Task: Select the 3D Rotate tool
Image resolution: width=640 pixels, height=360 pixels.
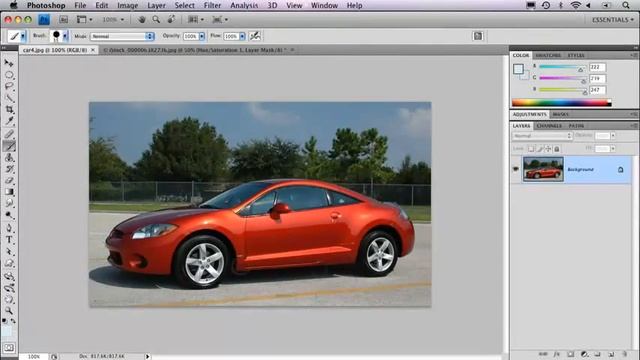Action: (x=9, y=277)
